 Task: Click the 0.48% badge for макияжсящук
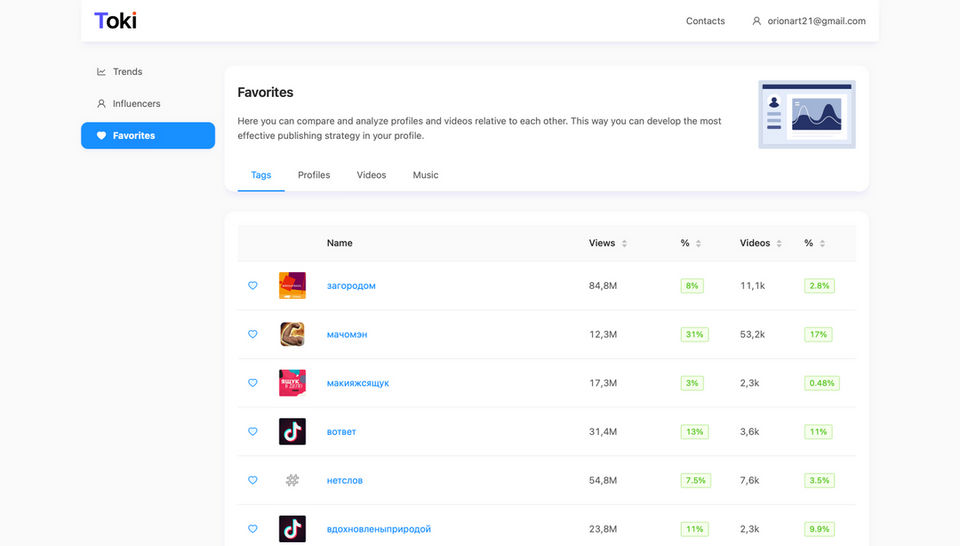(822, 383)
